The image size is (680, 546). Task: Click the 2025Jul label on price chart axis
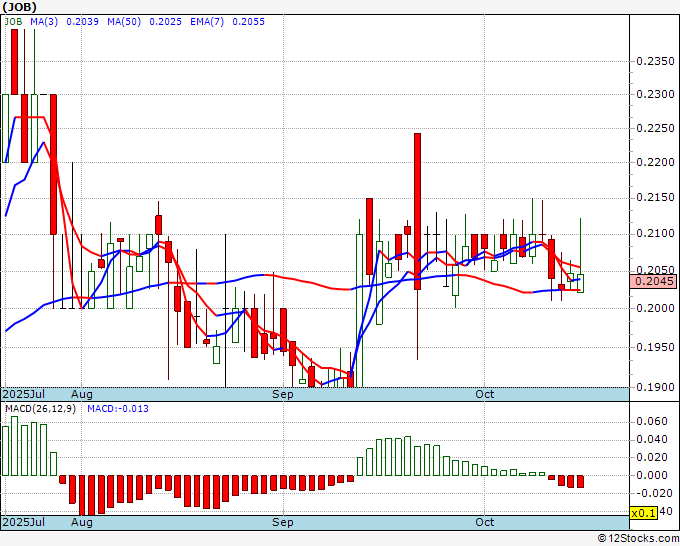coord(23,394)
